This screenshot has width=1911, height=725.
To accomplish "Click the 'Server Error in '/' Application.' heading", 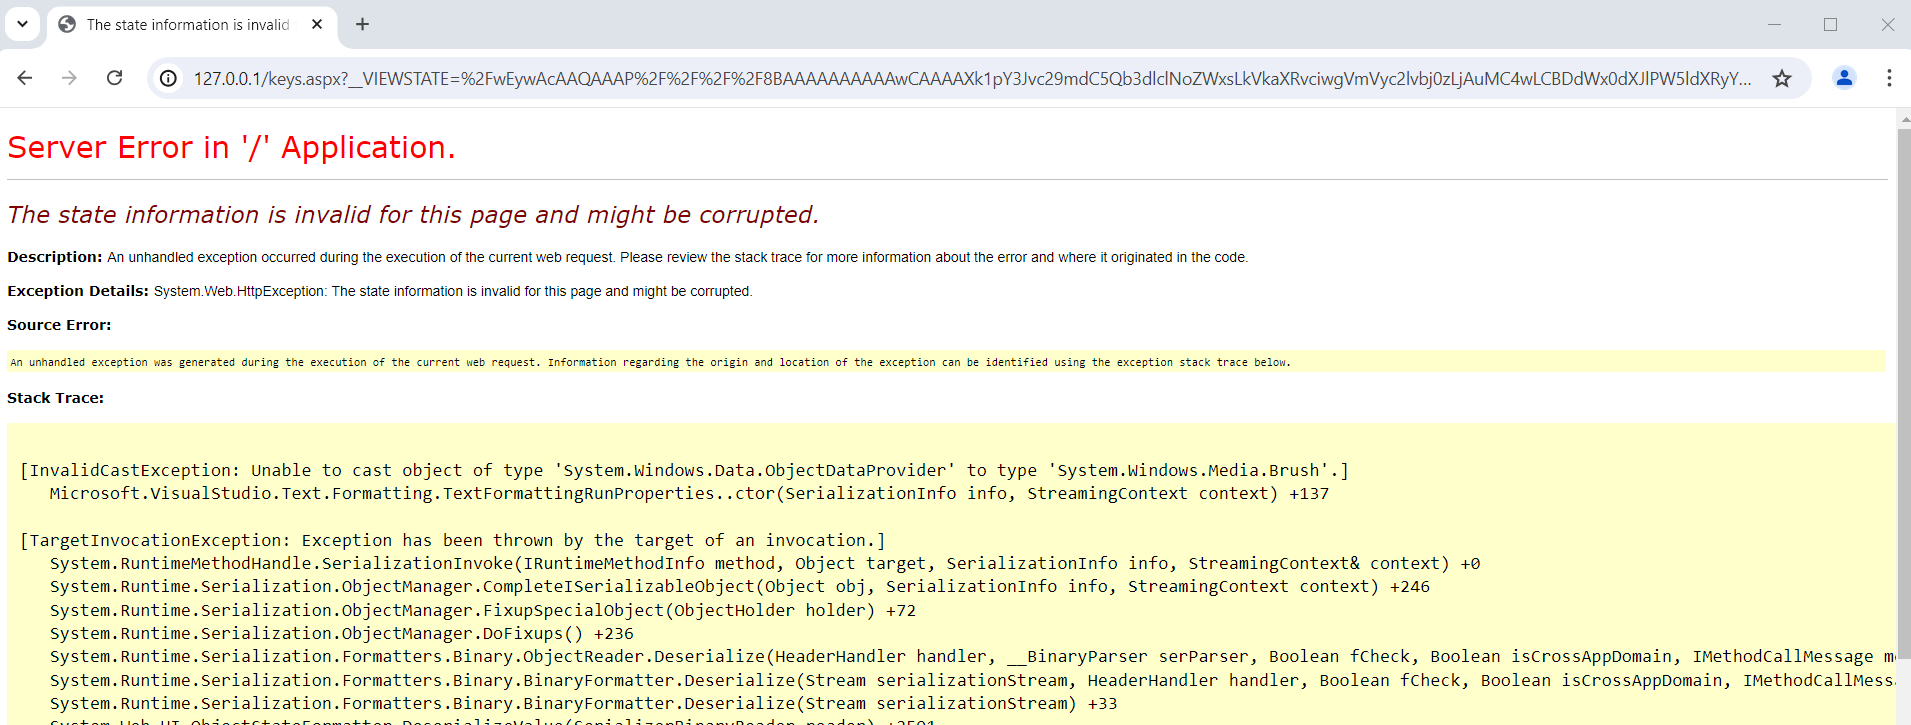I will point(231,148).
